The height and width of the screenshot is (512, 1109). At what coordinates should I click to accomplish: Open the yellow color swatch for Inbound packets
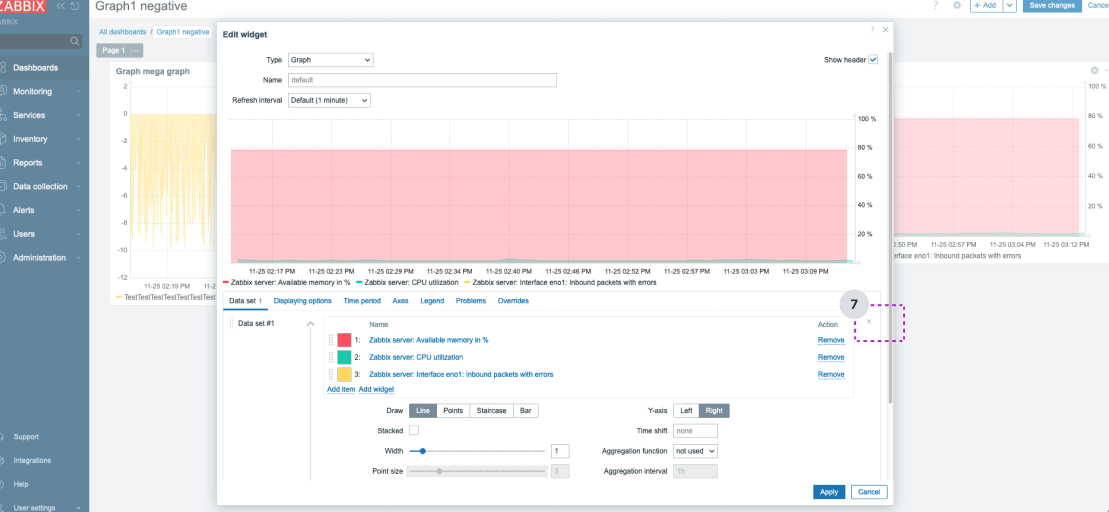pos(344,374)
